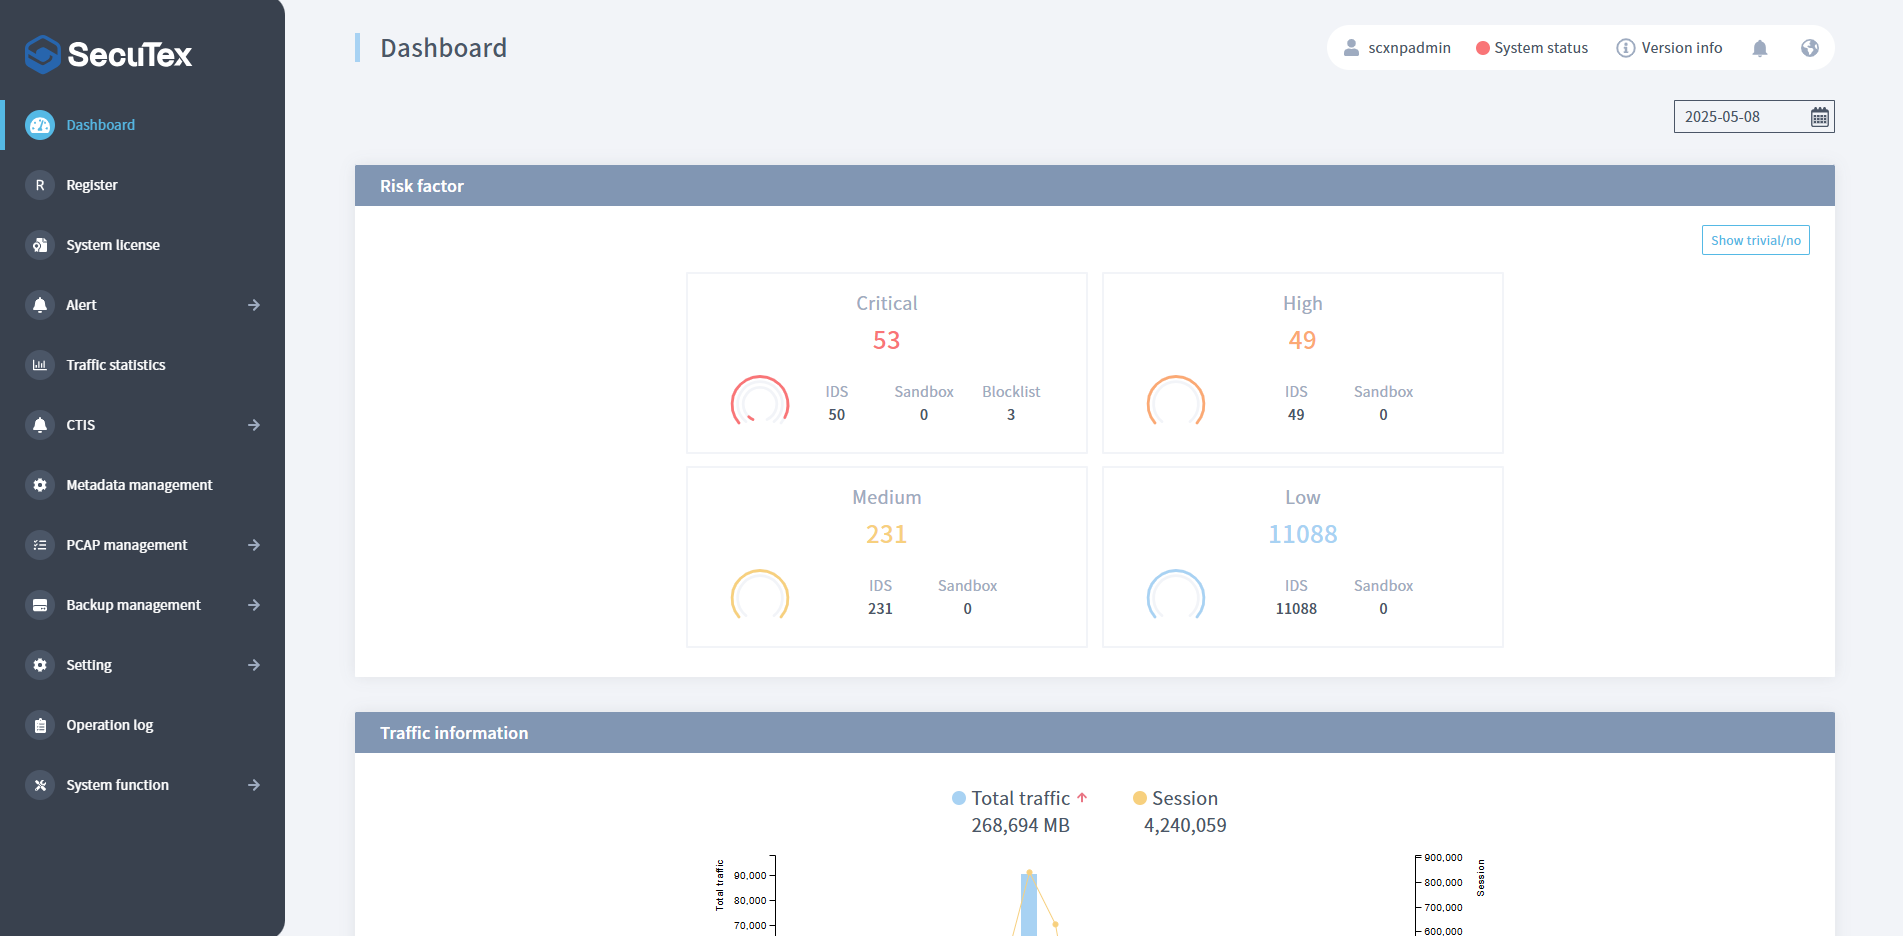Toggle the Total traffic legend dot

tap(959, 798)
